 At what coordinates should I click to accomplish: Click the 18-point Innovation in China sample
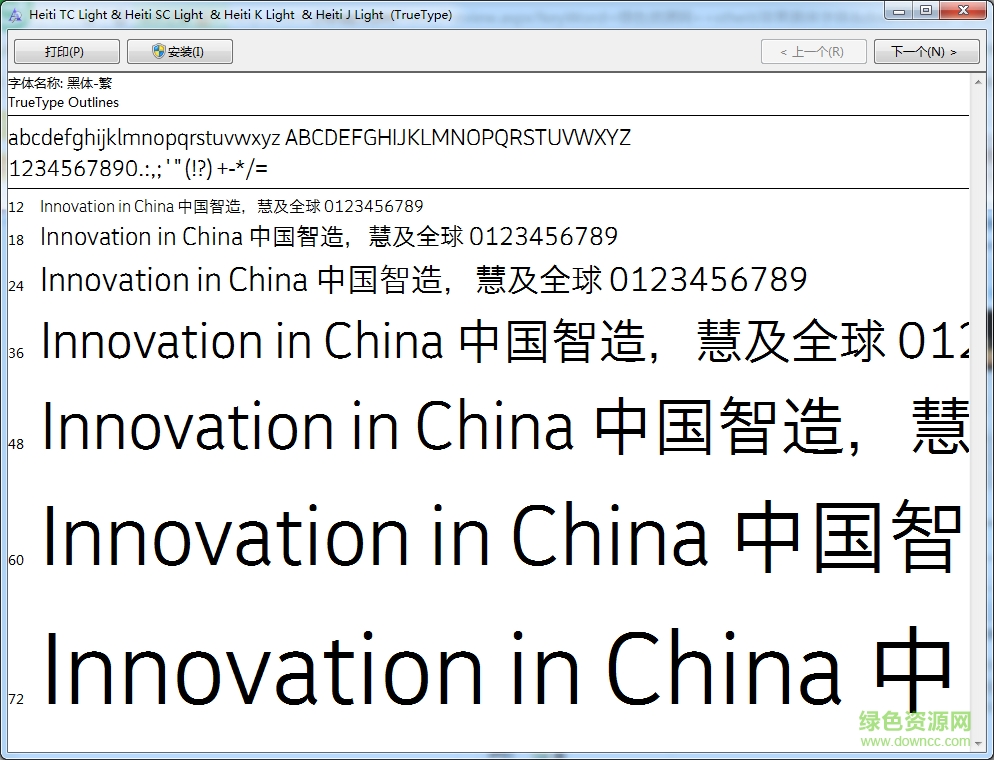[x=329, y=236]
